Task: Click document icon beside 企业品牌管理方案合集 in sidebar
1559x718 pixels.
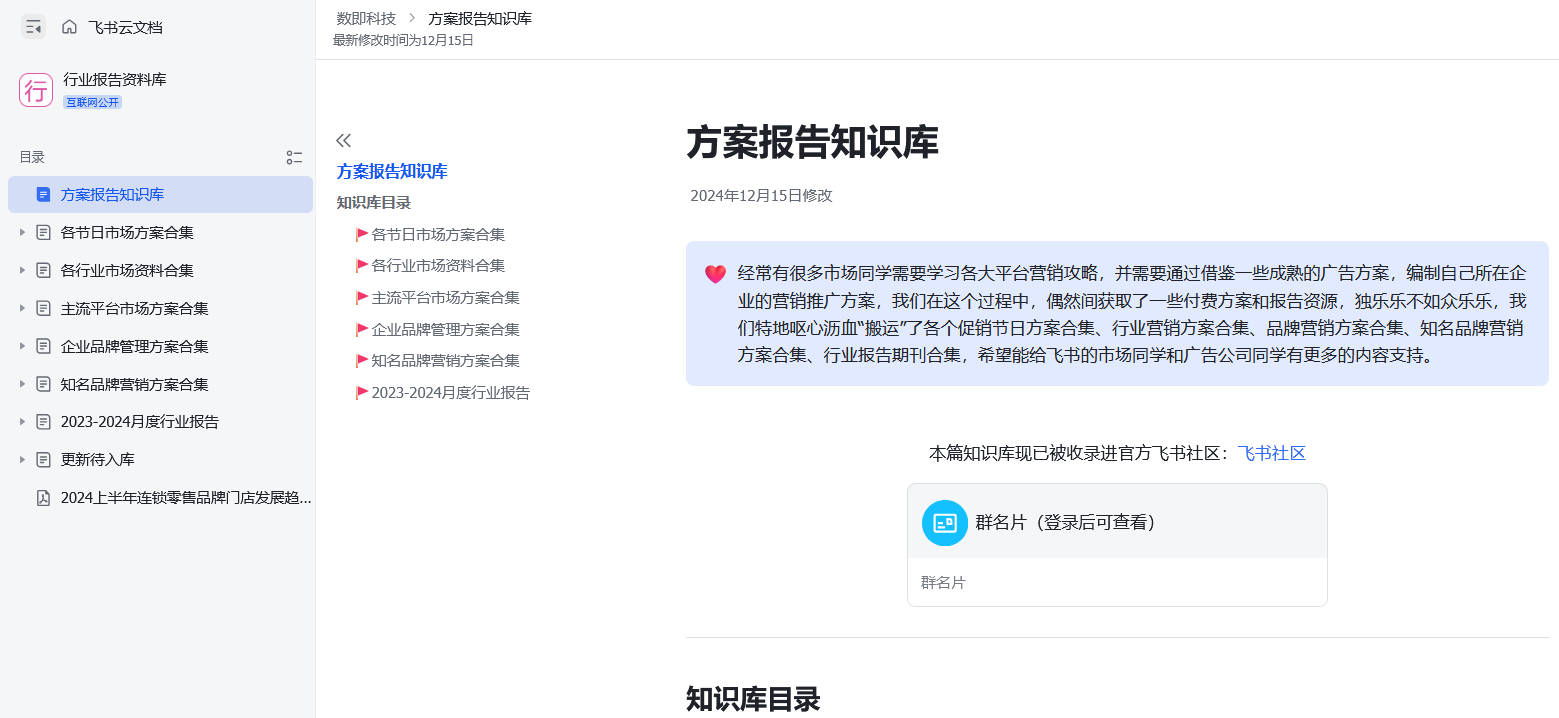Action: coord(43,346)
